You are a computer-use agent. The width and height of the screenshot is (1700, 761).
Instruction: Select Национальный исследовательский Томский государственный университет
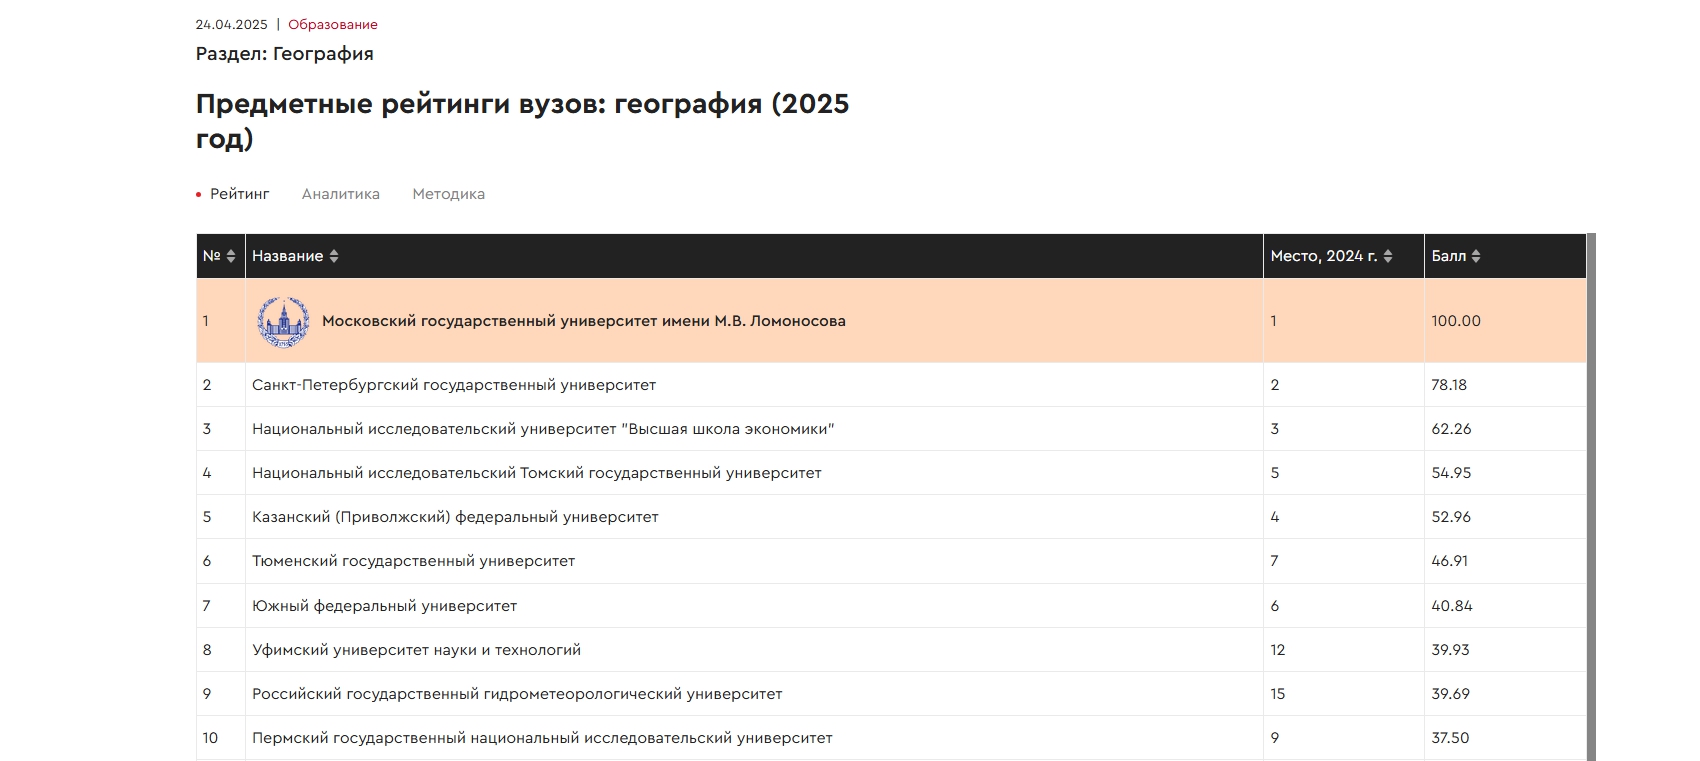tap(537, 473)
